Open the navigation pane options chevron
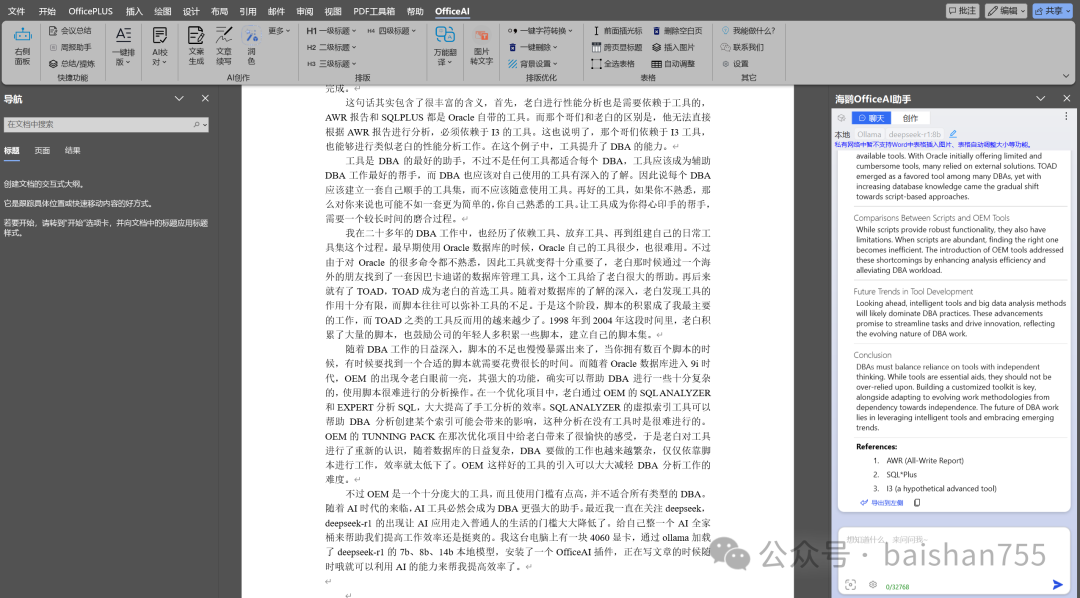 pos(179,99)
